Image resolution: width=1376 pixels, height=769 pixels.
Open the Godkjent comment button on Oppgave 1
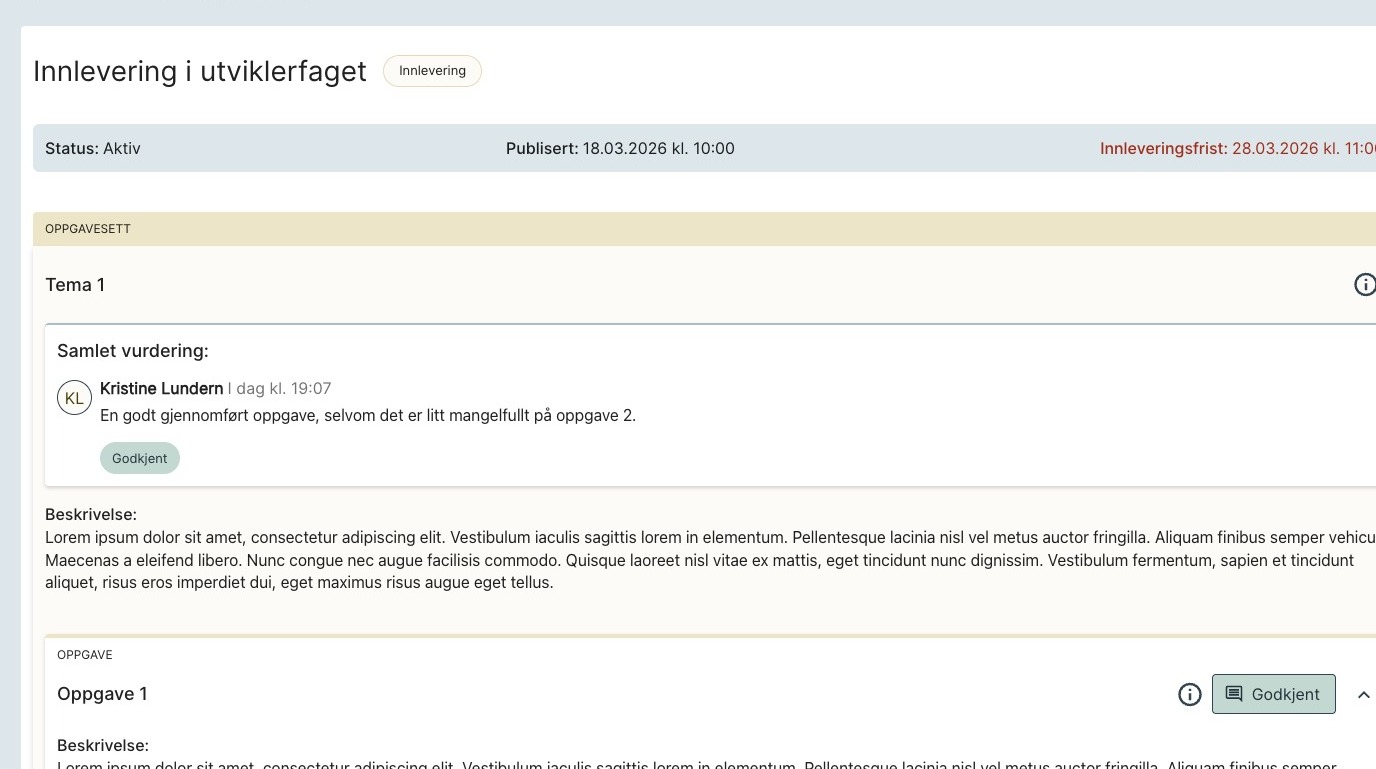pos(1273,694)
